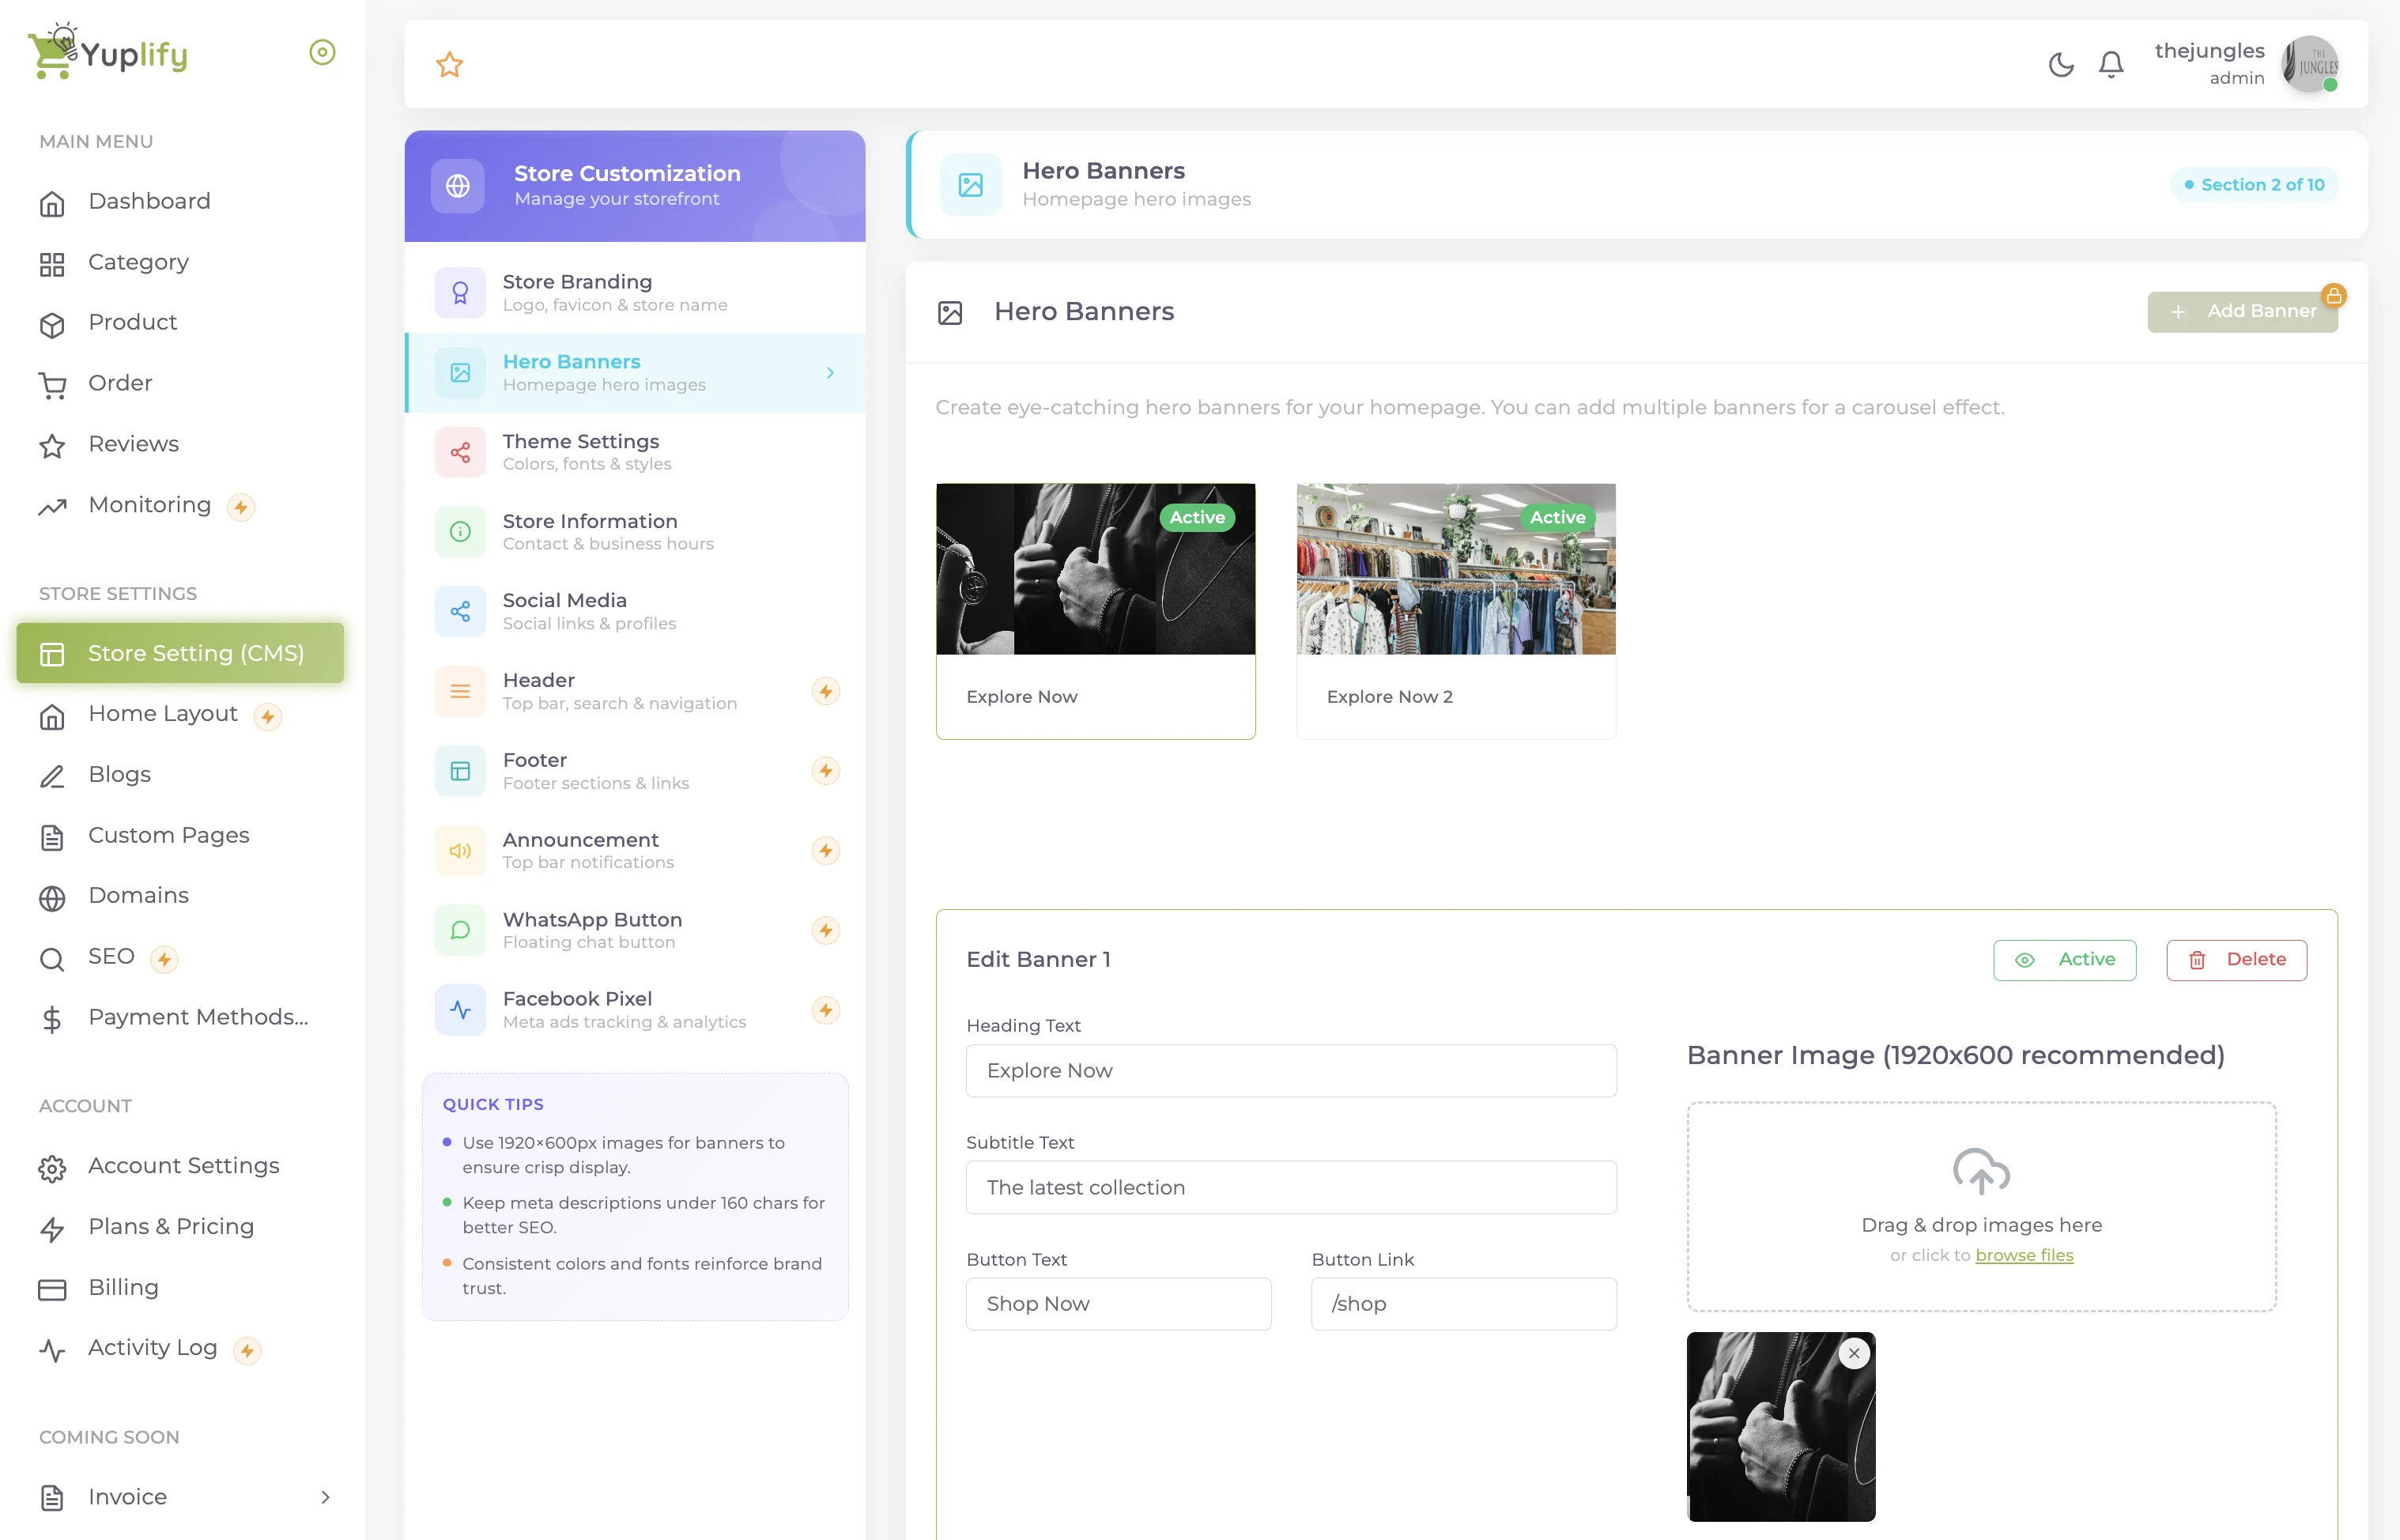
Task: Open notifications bell icon
Action: (x=2111, y=65)
